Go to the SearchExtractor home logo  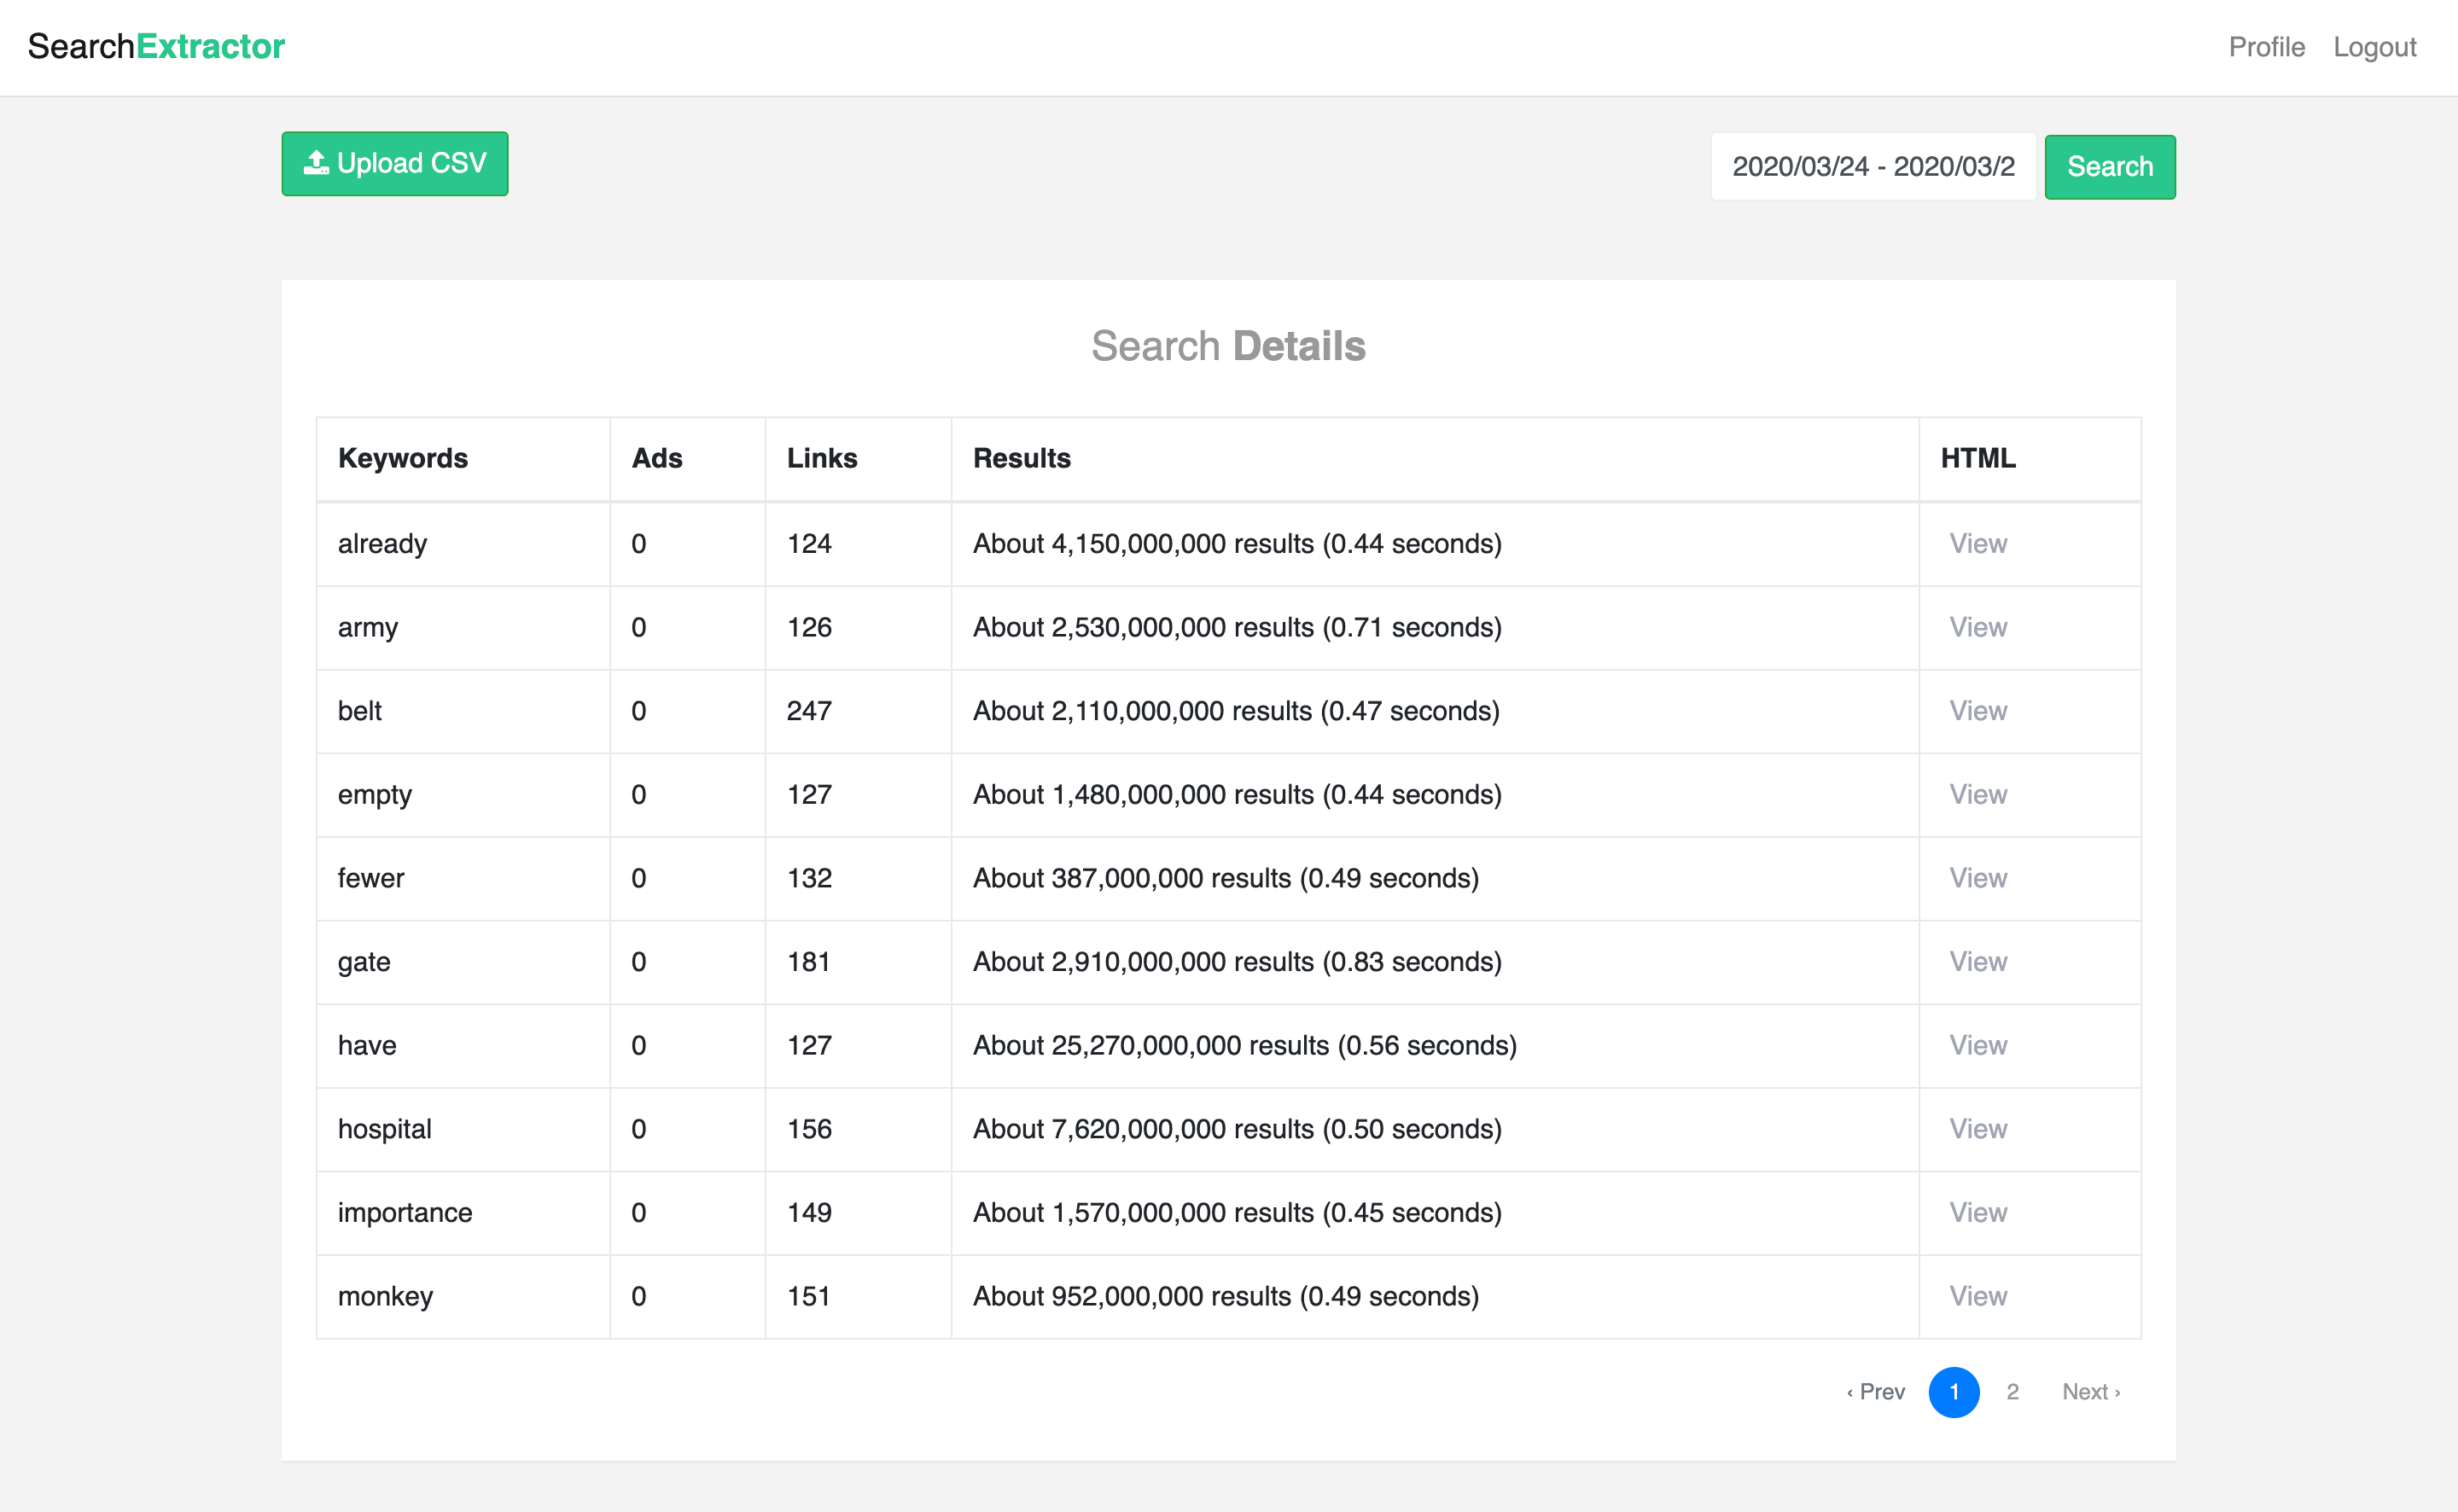pos(156,46)
